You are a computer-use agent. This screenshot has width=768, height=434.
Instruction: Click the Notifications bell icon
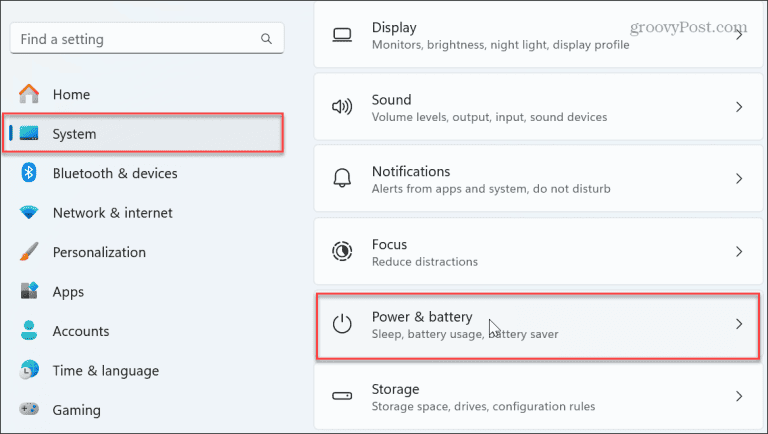342,178
